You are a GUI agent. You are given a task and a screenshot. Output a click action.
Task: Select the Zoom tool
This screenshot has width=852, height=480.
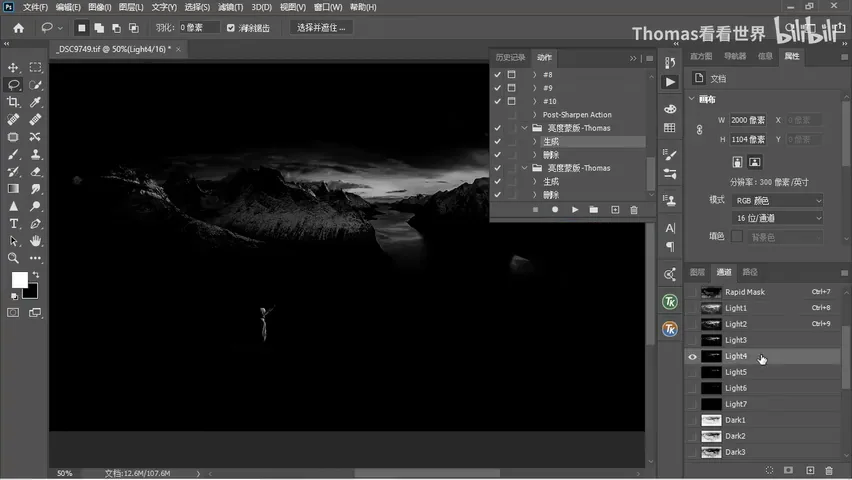point(13,258)
